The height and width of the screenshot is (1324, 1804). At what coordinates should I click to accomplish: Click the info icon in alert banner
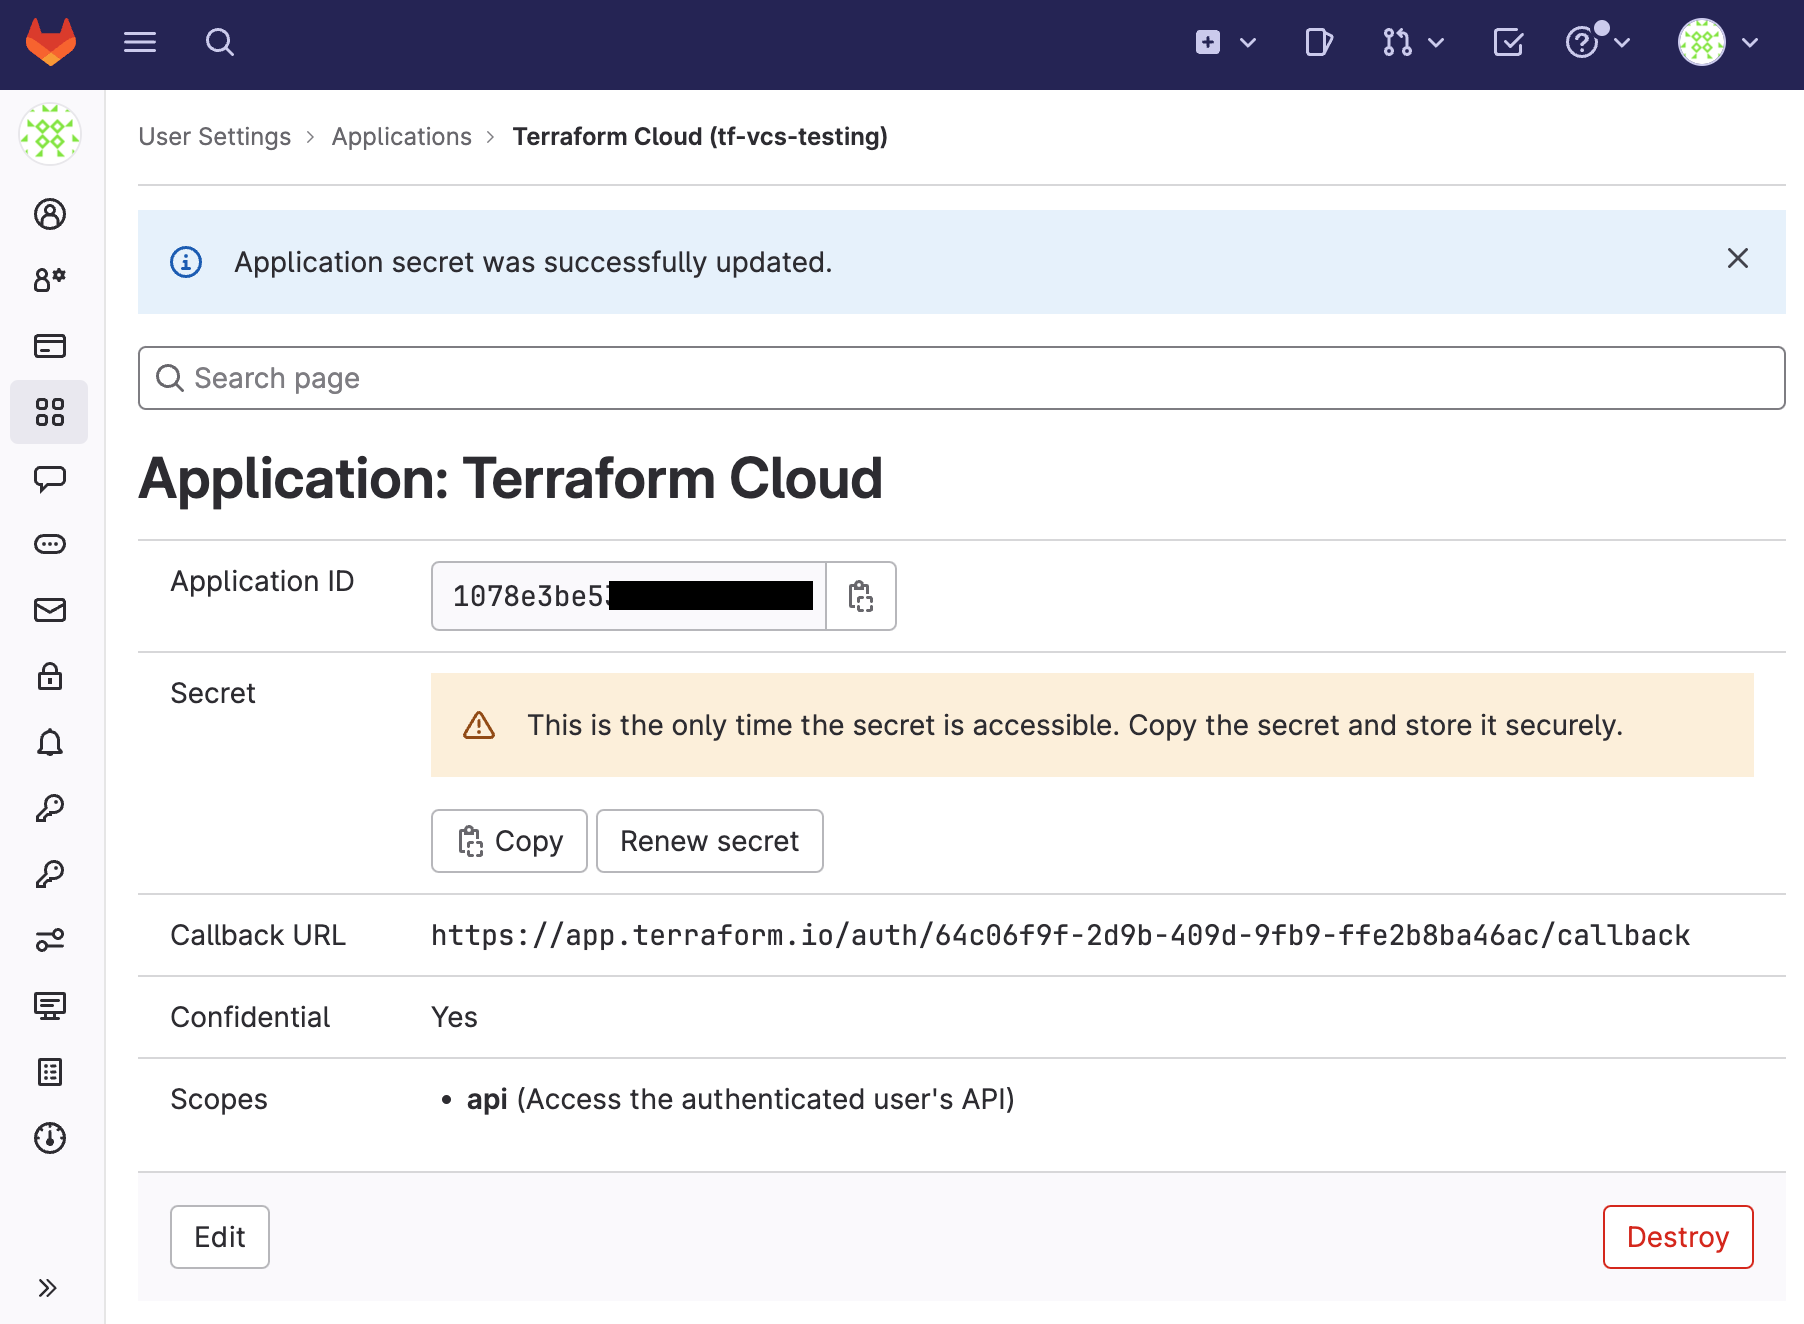click(186, 262)
